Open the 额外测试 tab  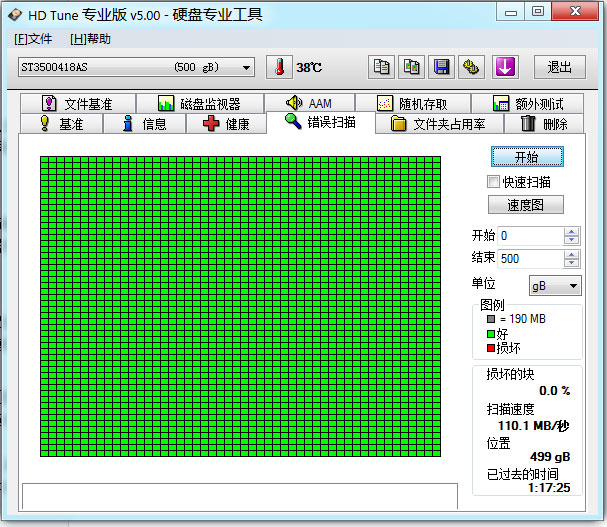coord(528,103)
